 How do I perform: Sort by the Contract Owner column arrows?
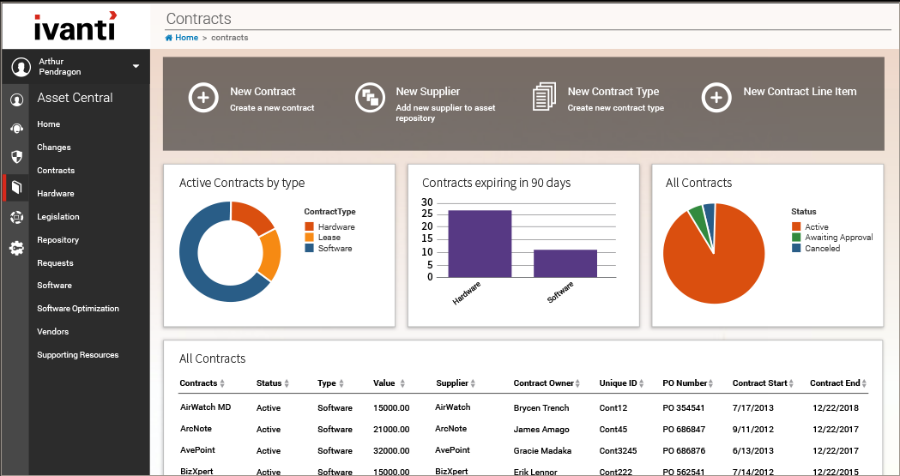578,384
